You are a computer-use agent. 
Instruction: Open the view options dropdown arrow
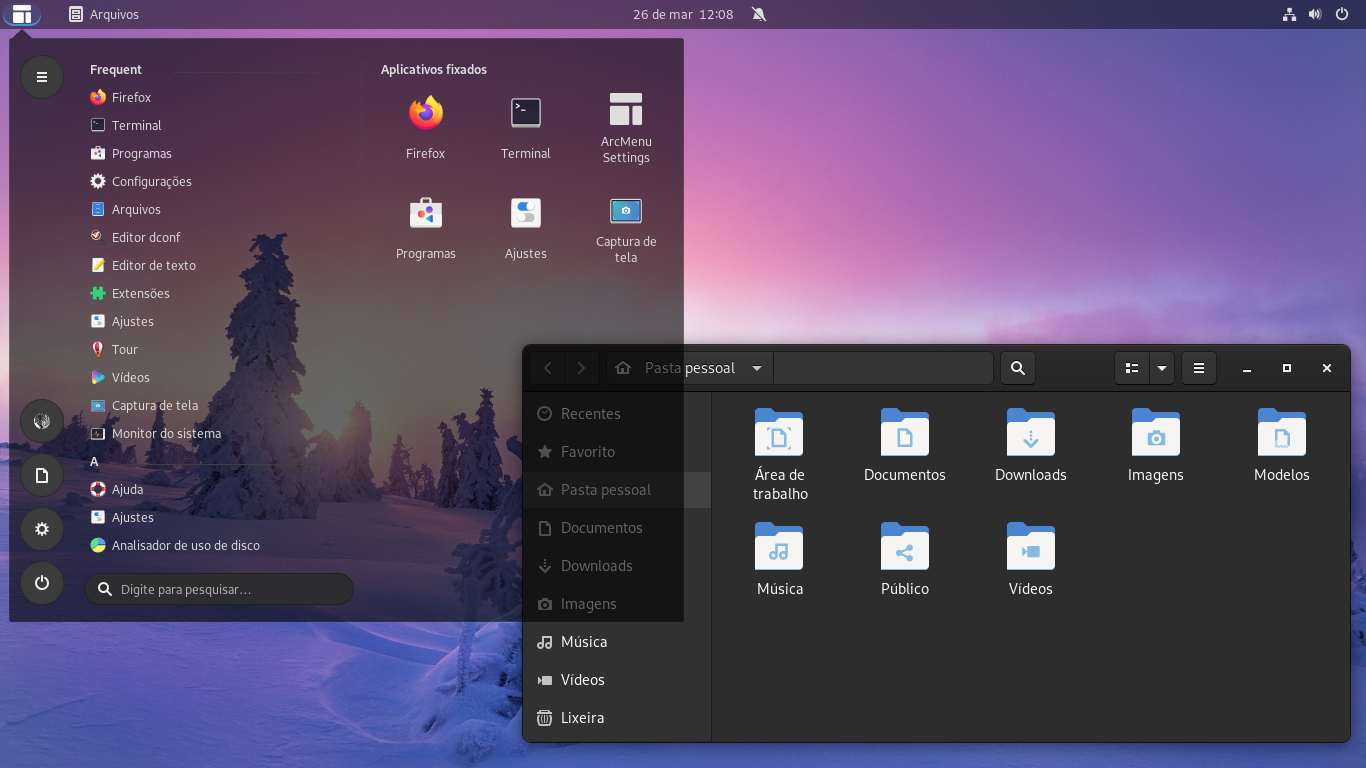click(x=1162, y=368)
